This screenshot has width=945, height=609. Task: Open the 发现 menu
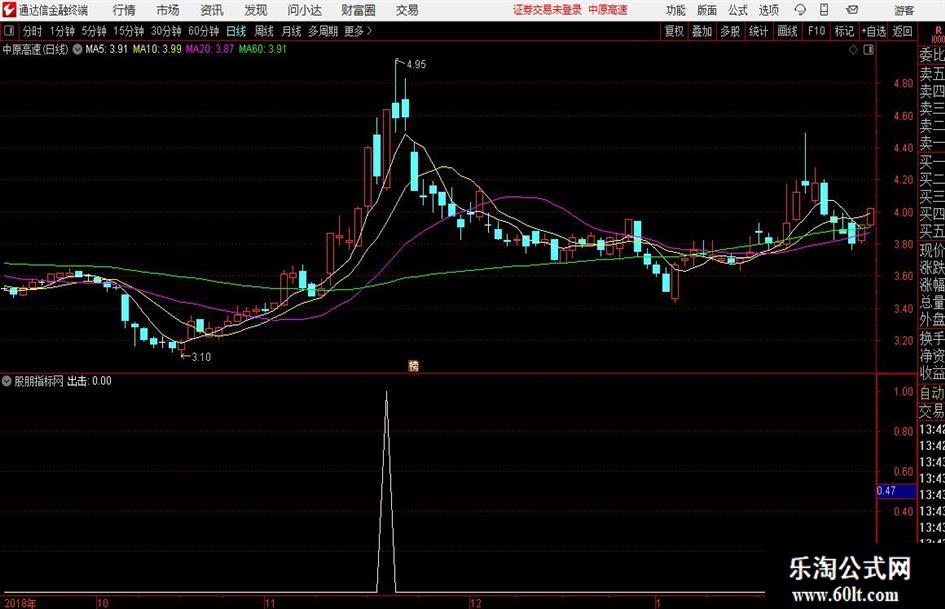[256, 10]
